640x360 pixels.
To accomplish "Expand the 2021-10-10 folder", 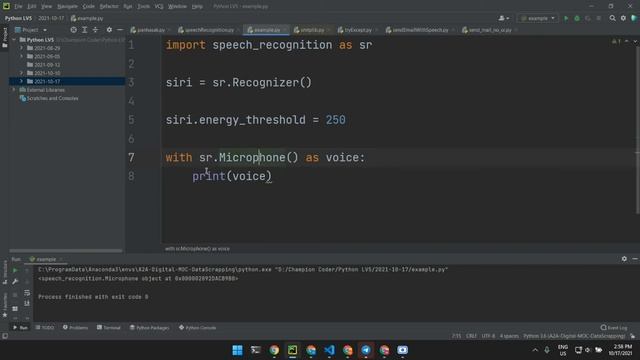I will pyautogui.click(x=22, y=73).
